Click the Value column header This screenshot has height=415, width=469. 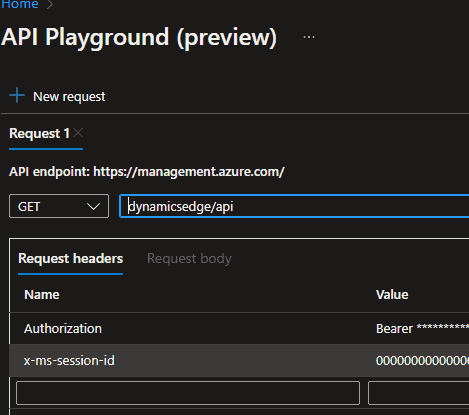click(x=392, y=295)
